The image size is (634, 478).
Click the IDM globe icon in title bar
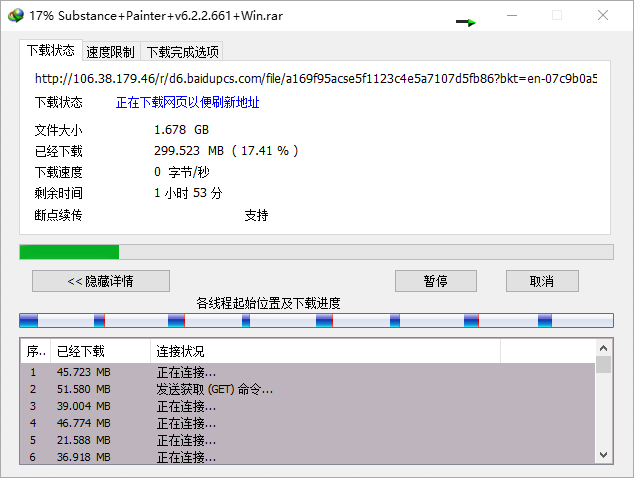pos(16,15)
